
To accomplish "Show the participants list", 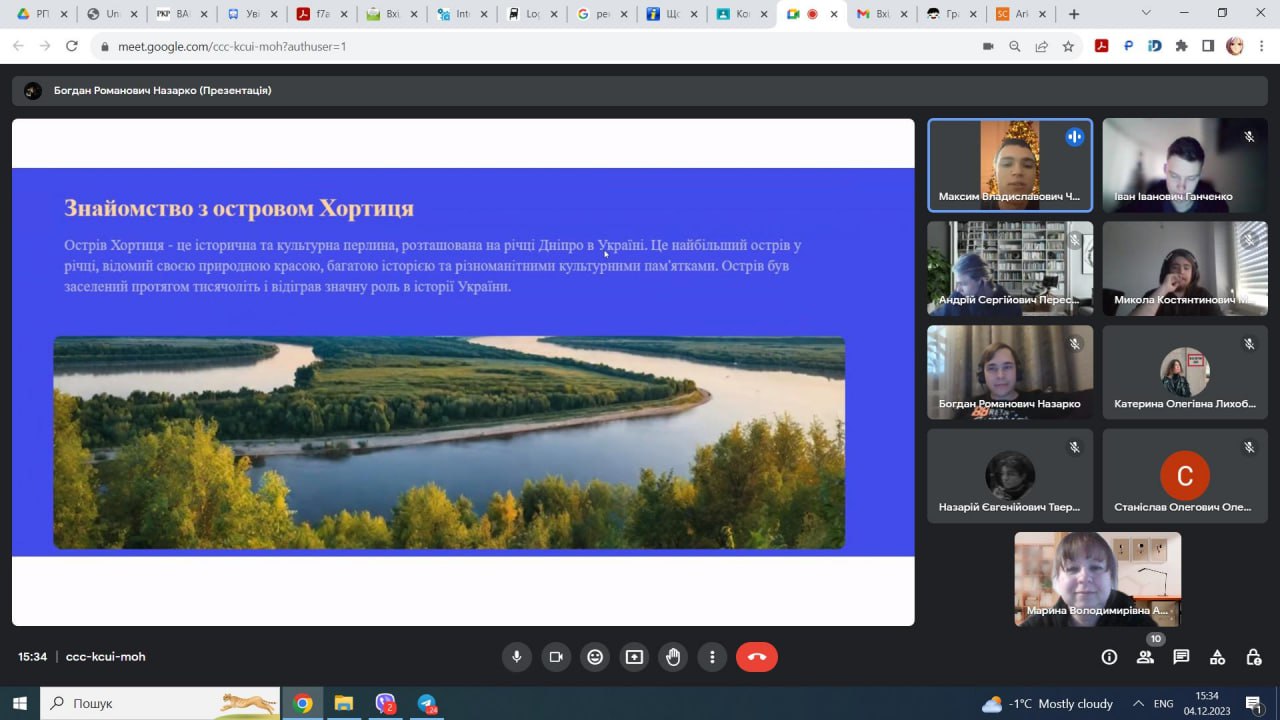I will tap(1145, 657).
